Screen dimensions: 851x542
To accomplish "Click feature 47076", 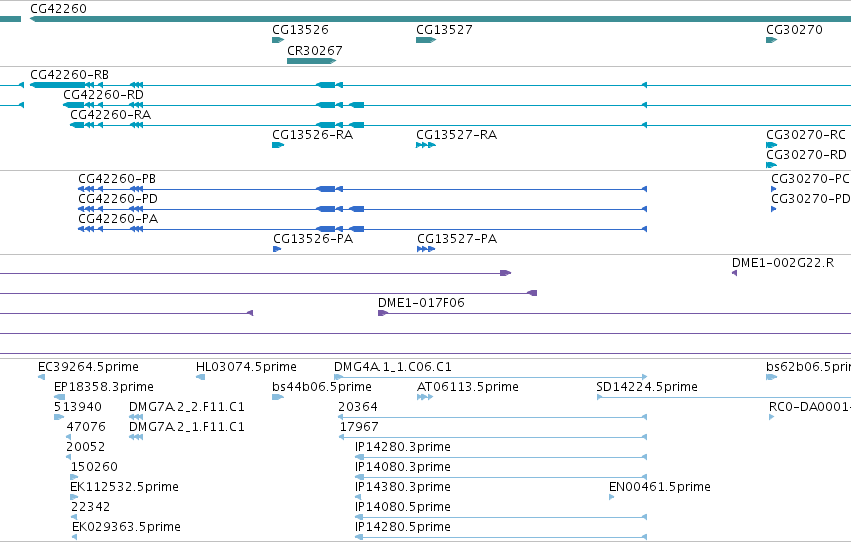I will [x=69, y=437].
